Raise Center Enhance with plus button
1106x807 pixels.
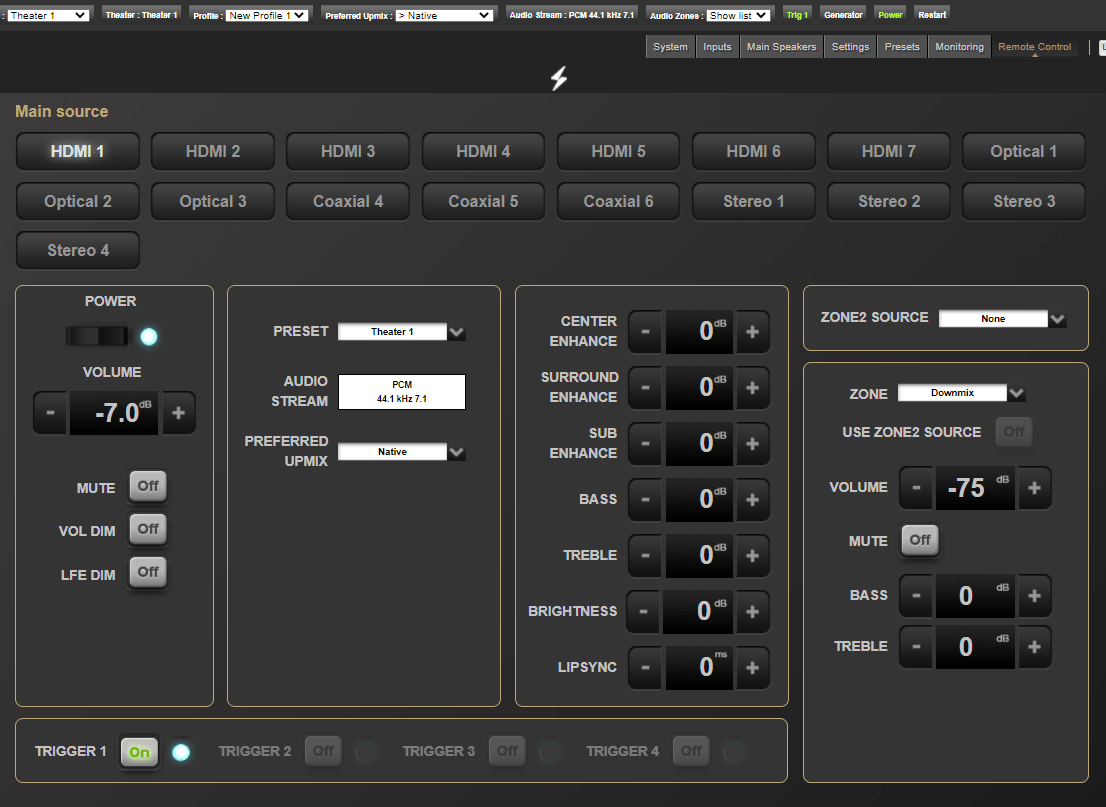pyautogui.click(x=752, y=331)
